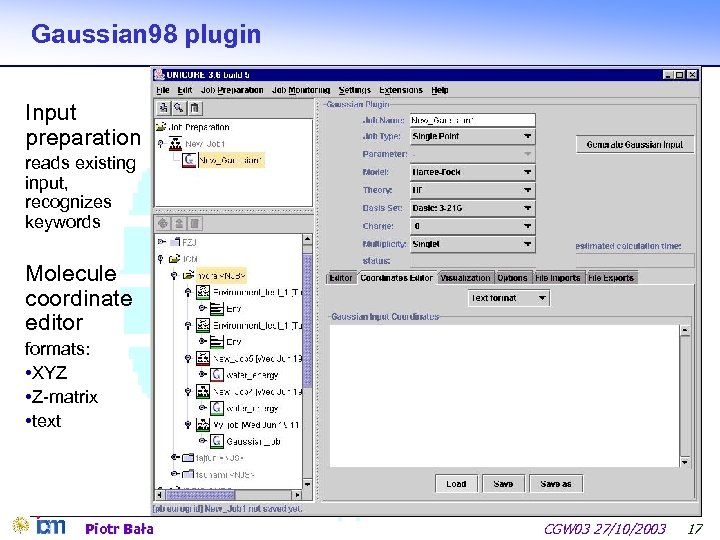Screen dimensions: 720x540
Task: Click the job icon for New_Job5 entry
Action: tap(203, 358)
